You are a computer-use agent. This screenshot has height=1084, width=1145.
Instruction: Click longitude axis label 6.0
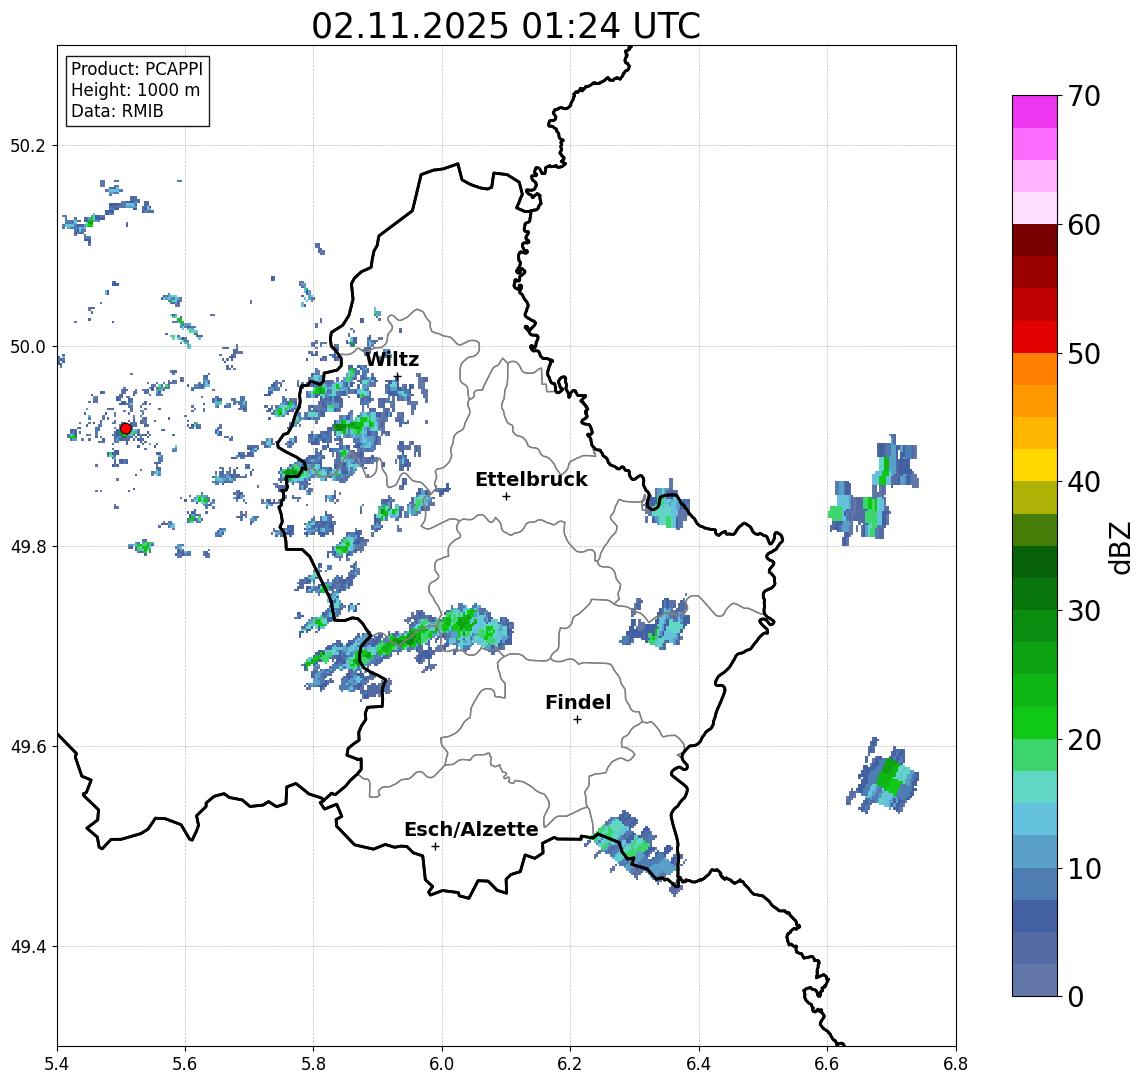point(443,1064)
